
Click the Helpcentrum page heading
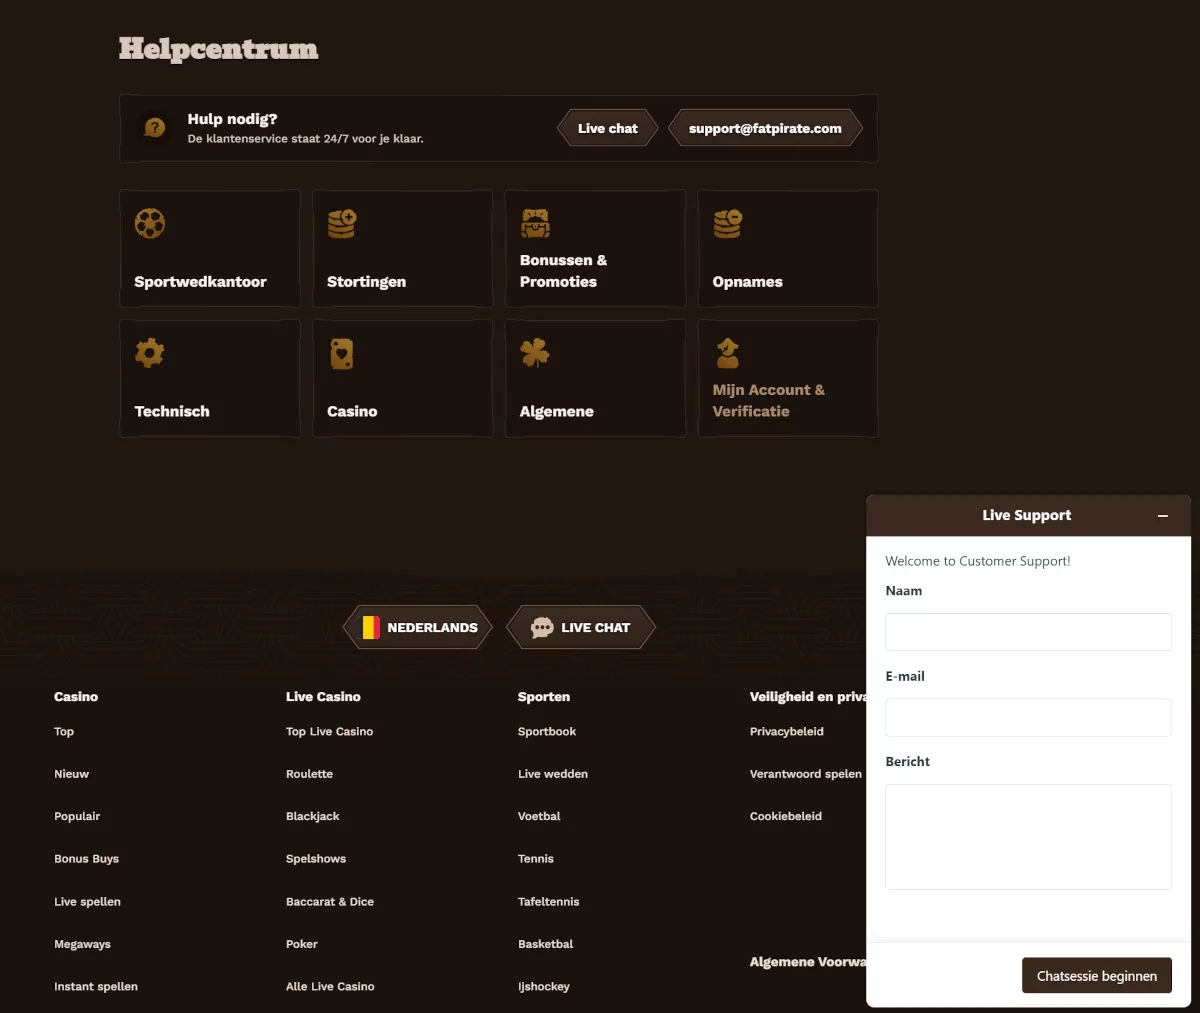click(x=218, y=49)
